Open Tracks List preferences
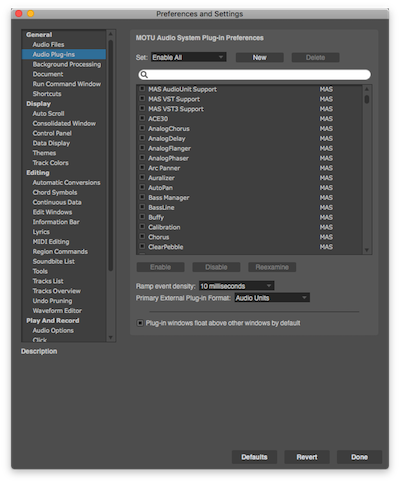The width and height of the screenshot is (400, 483). 48,281
